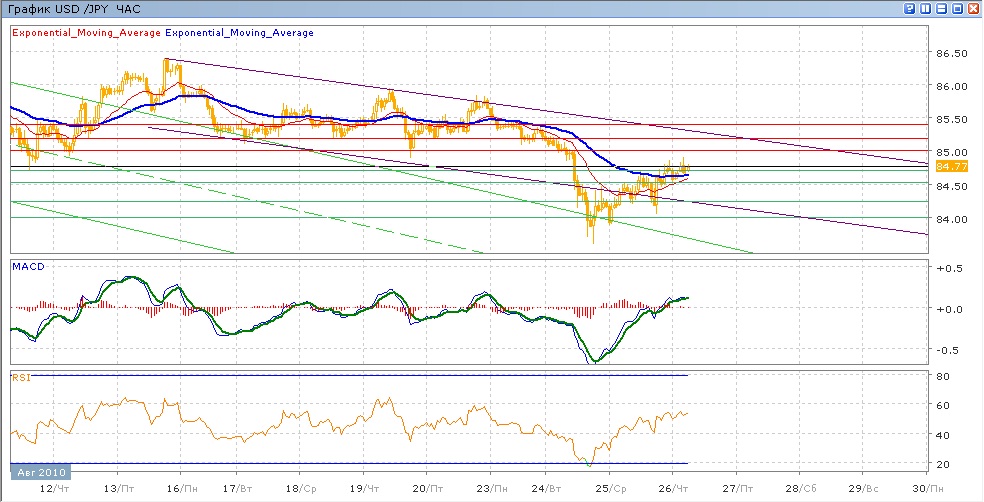
Task: Click the +0.5 level on MACD scale
Action: [946, 267]
